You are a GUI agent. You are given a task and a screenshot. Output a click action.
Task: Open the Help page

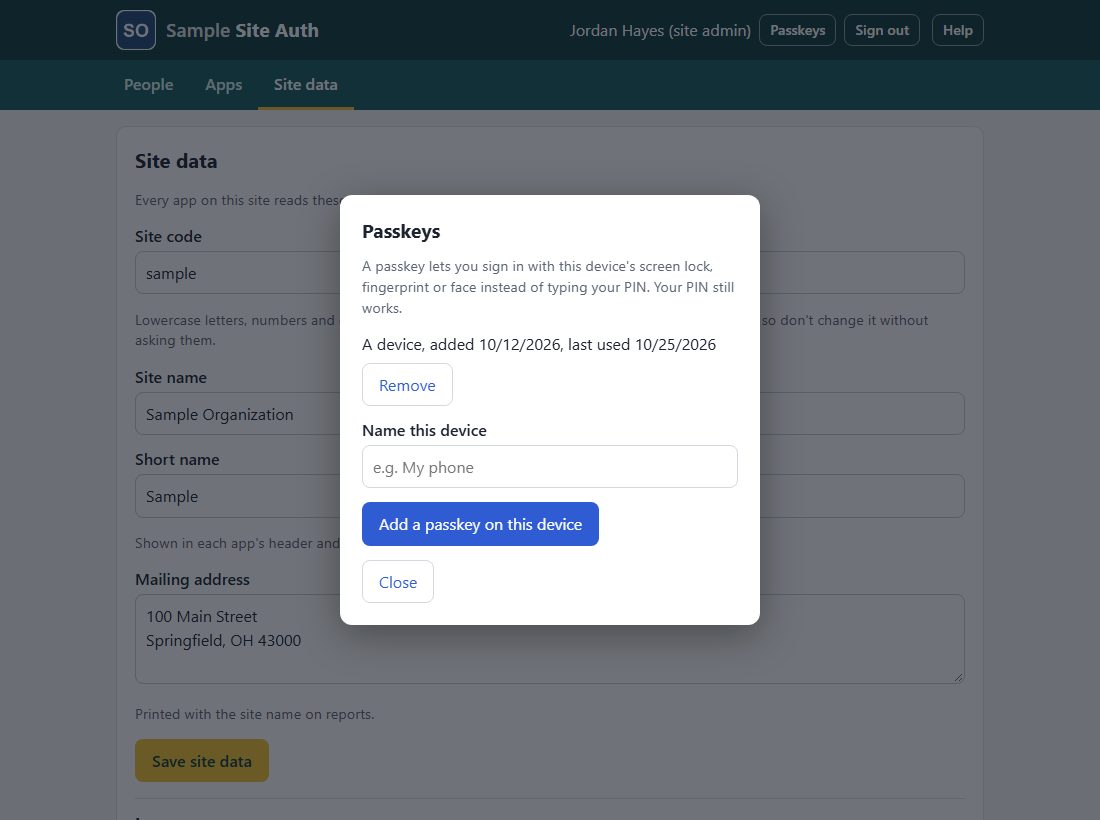pos(958,30)
